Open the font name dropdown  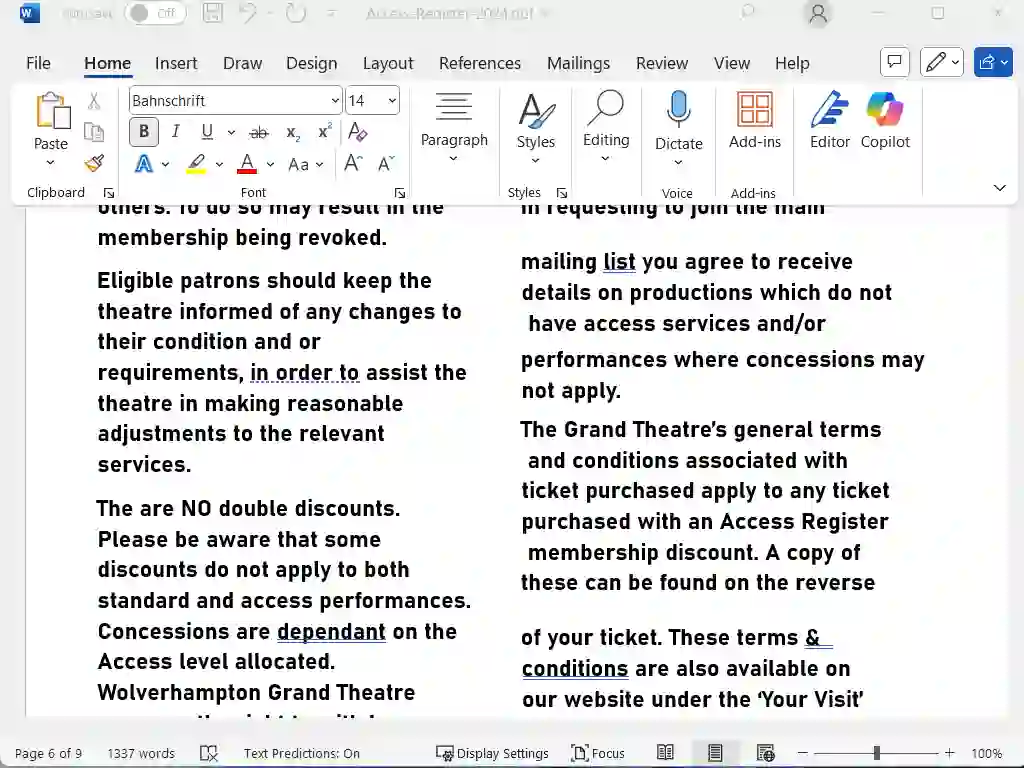(335, 101)
